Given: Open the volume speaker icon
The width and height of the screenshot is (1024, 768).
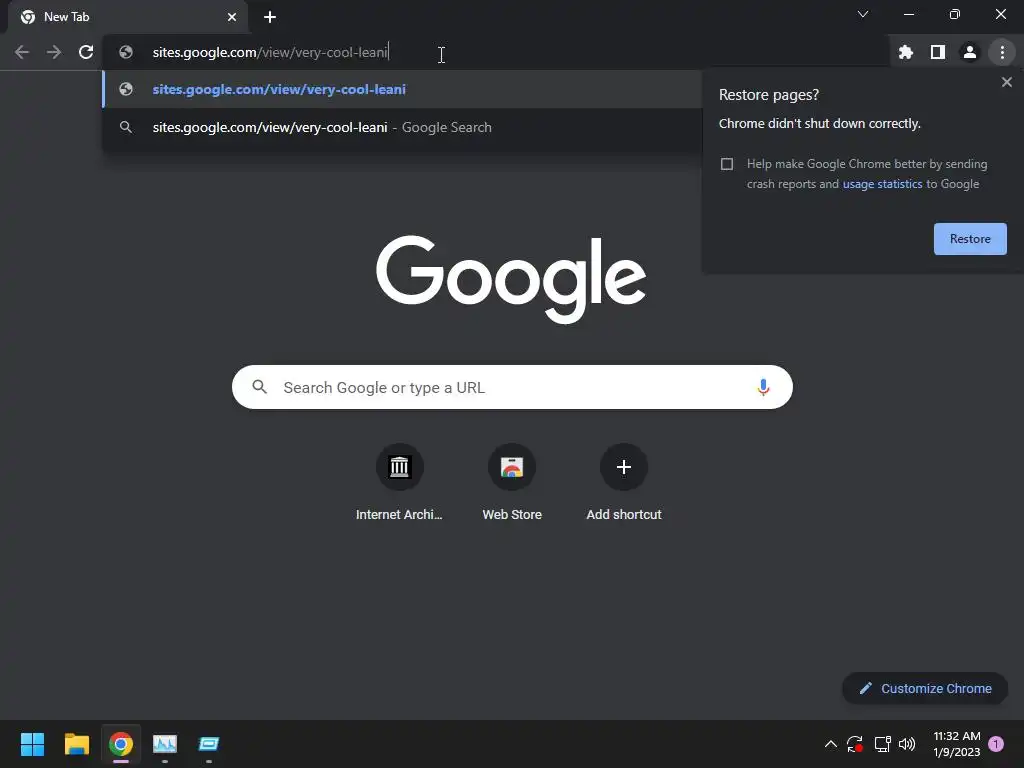Looking at the screenshot, I should (x=907, y=744).
